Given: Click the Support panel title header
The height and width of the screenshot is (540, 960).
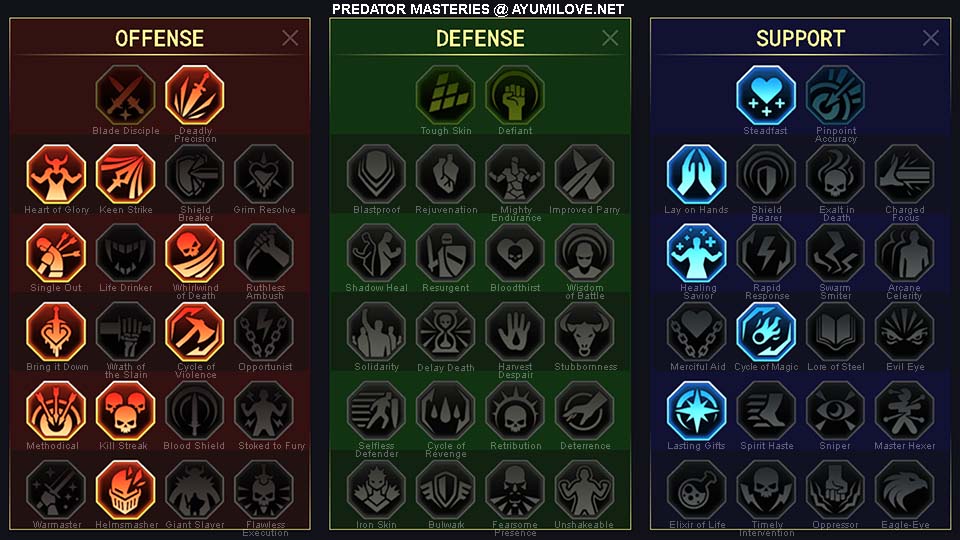Looking at the screenshot, I should [800, 39].
